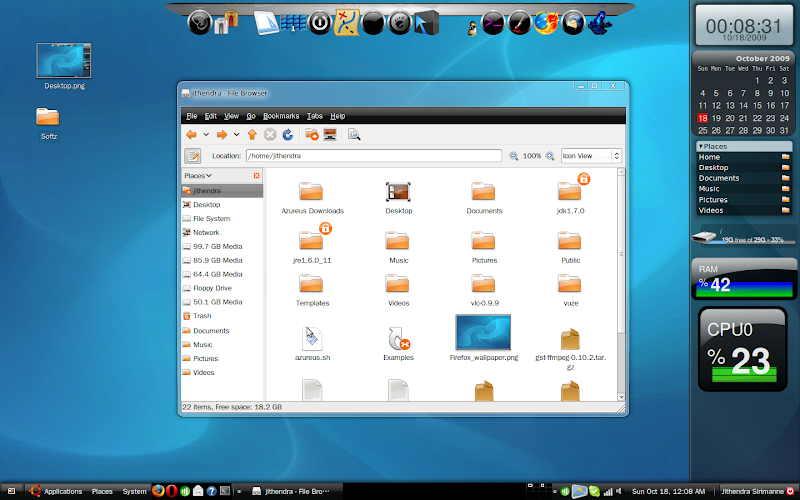This screenshot has height=500, width=800.
Task: Zoom in using the plus magnifier
Action: point(550,156)
